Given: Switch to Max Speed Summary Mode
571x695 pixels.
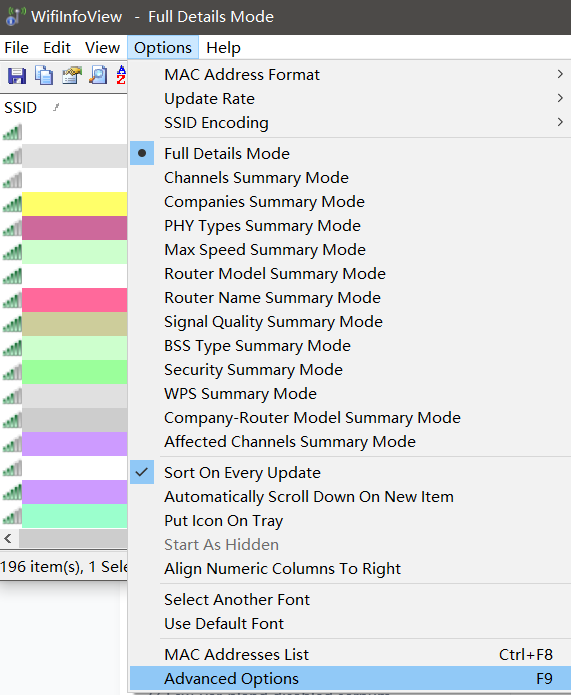Looking at the screenshot, I should [x=350, y=249].
